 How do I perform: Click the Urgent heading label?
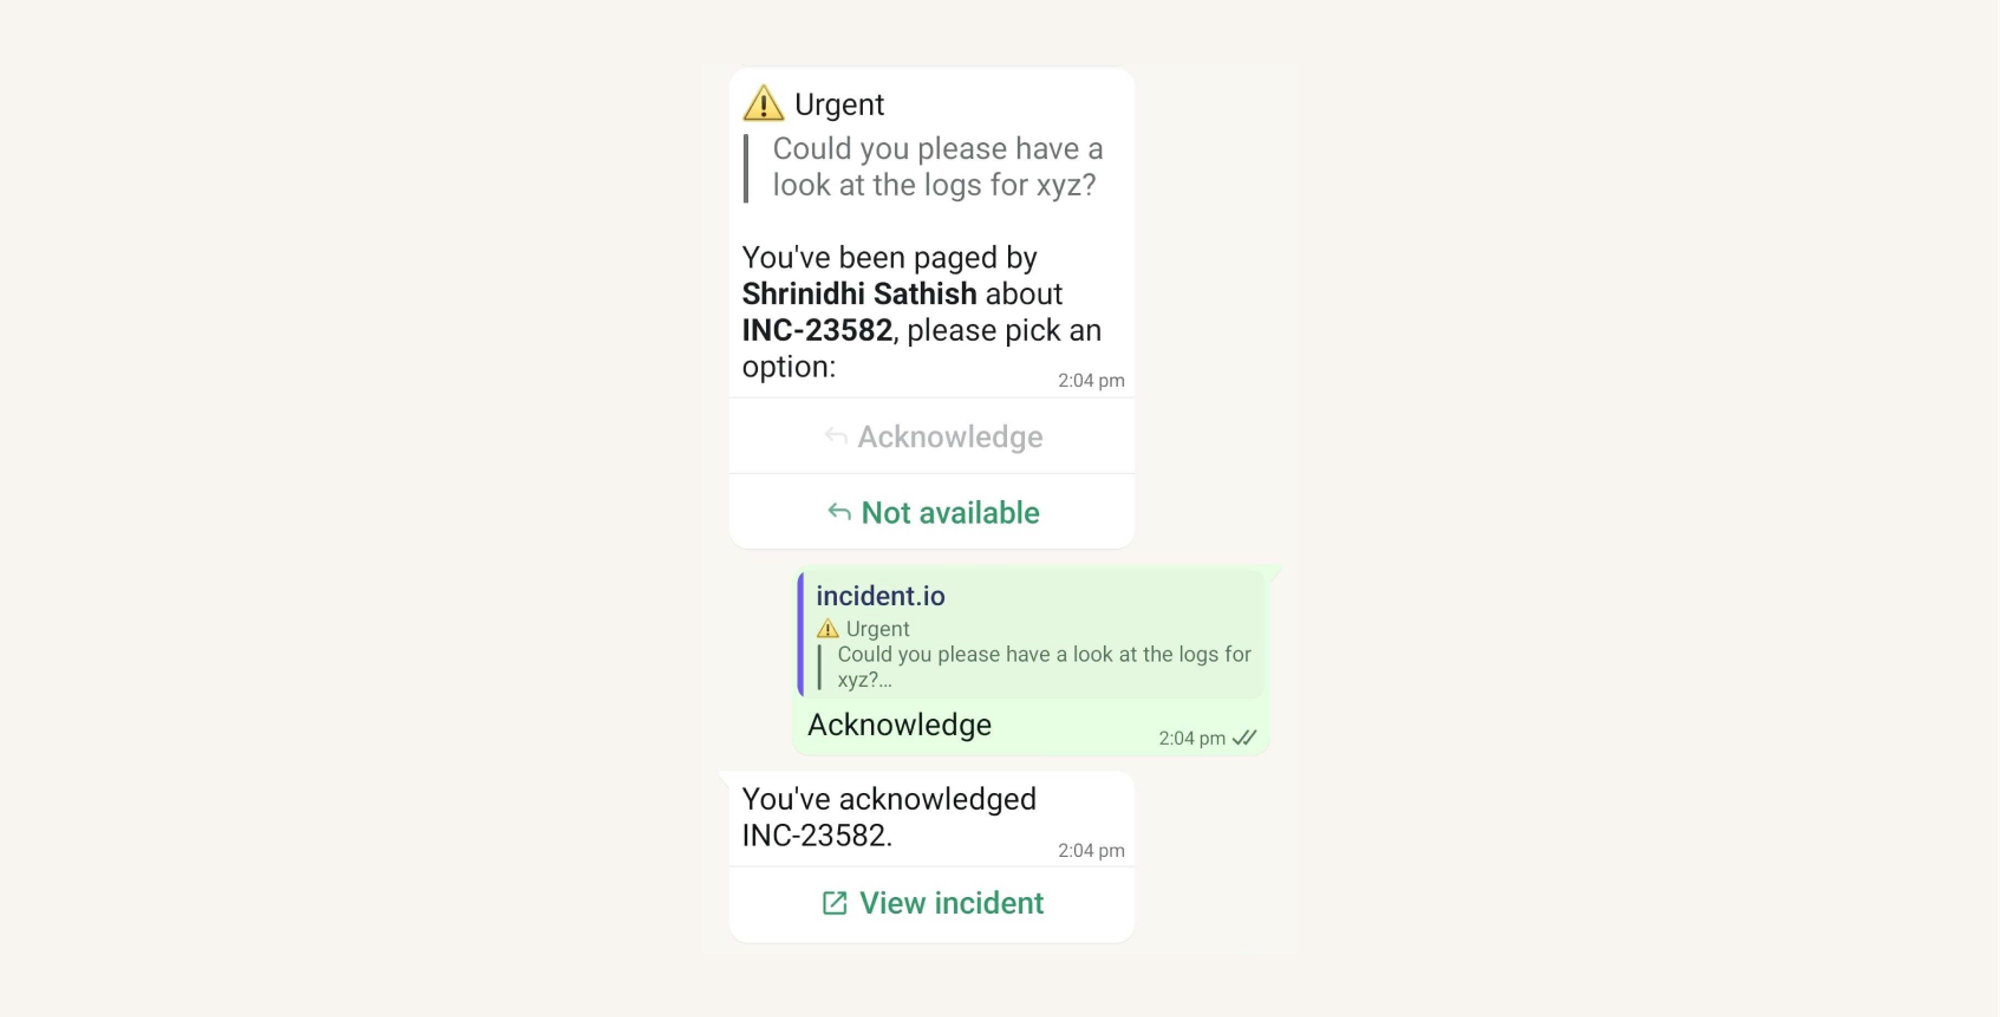coord(839,104)
